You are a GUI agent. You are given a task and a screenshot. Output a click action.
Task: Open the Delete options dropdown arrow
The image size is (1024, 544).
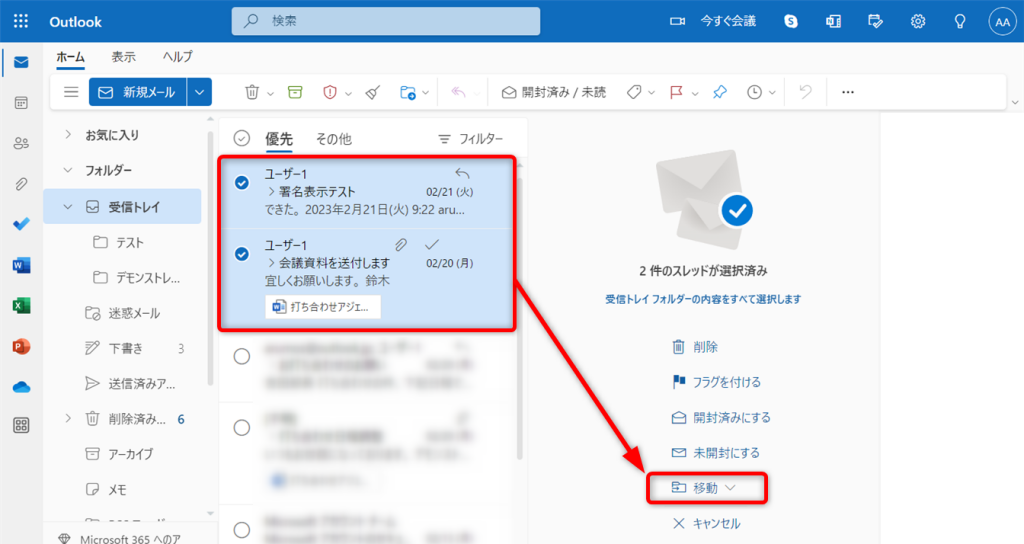click(270, 93)
